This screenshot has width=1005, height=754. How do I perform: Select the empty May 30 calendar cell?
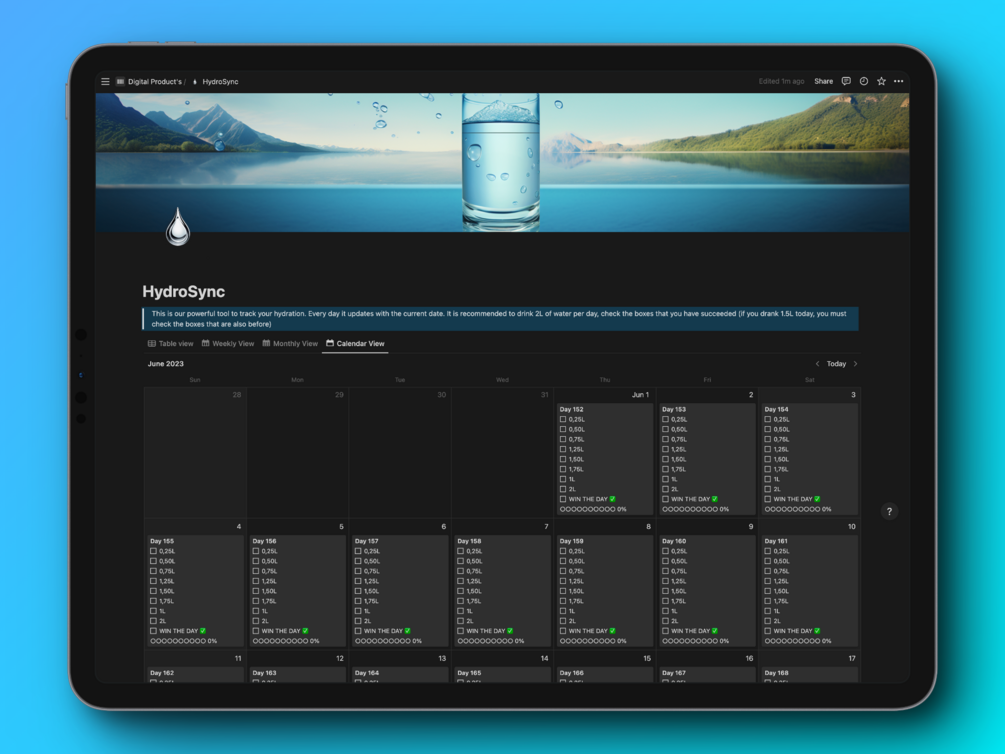coord(400,453)
